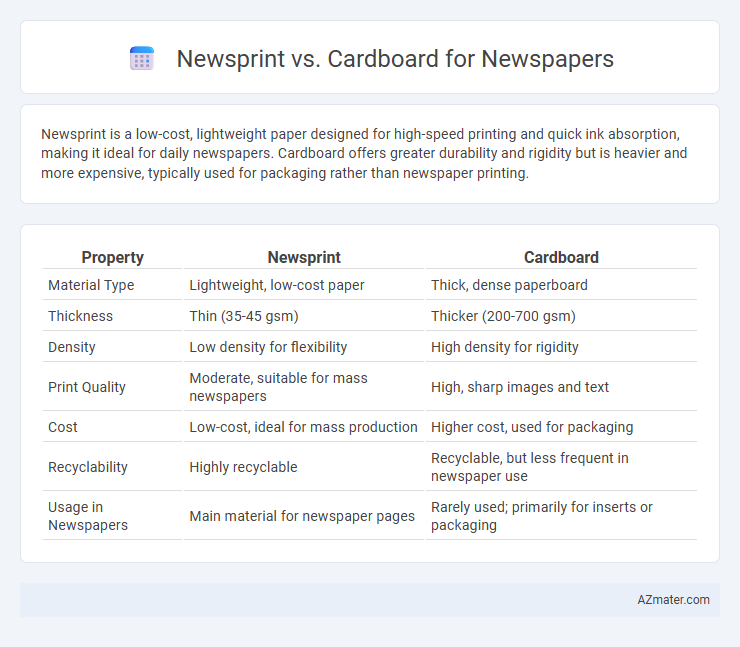Viewport: 740px width, 647px height.
Task: Click the 'Property' column header
Action: tap(112, 257)
